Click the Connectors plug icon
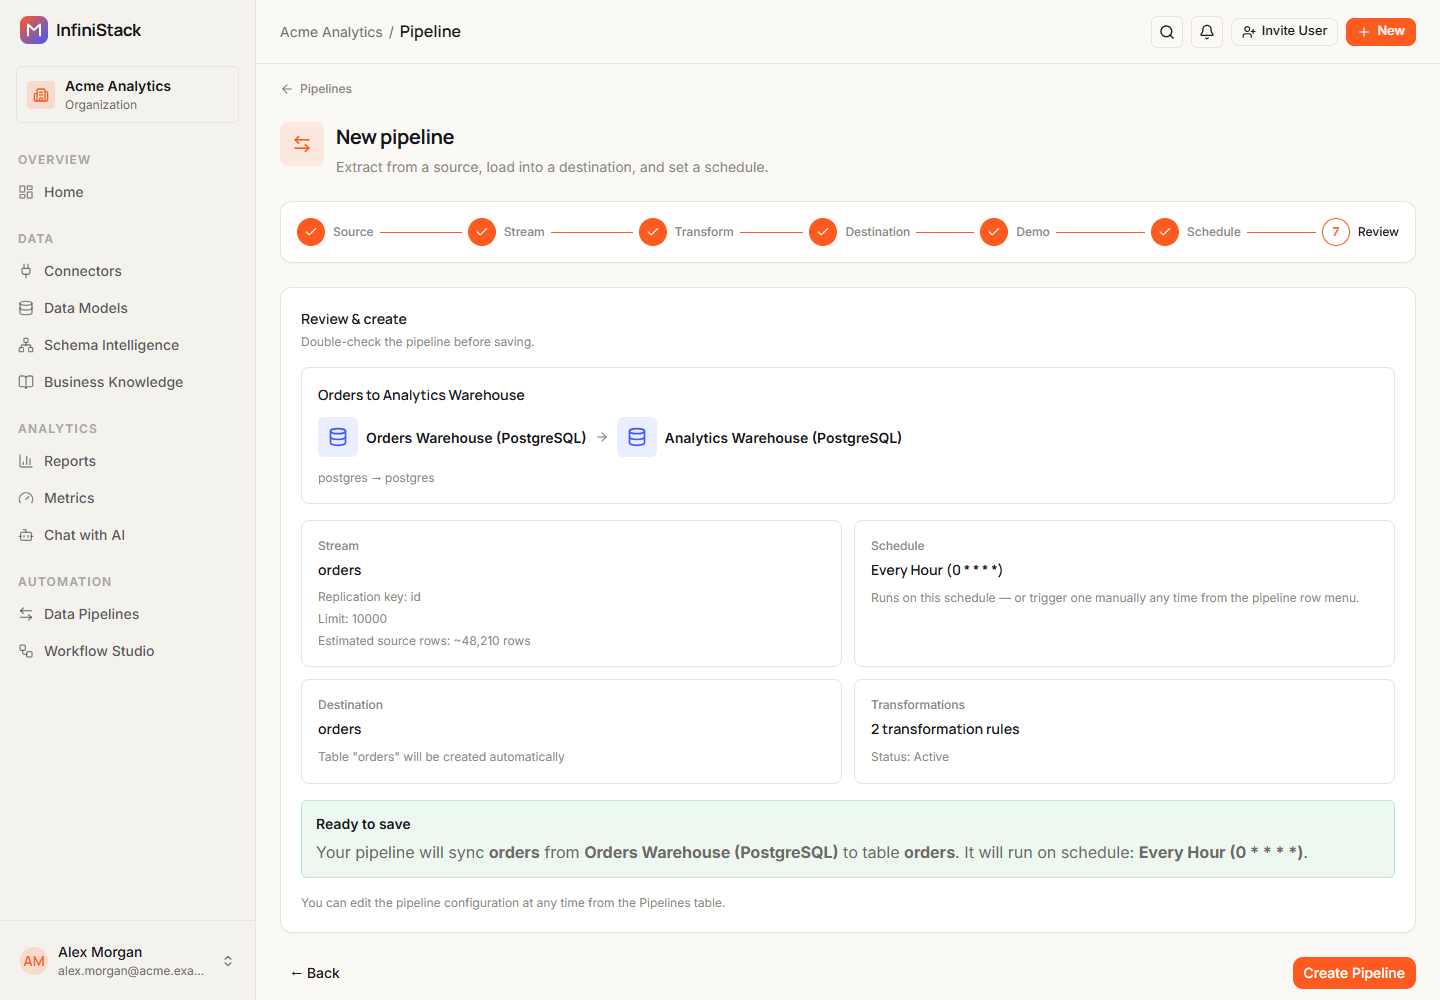 click(26, 271)
